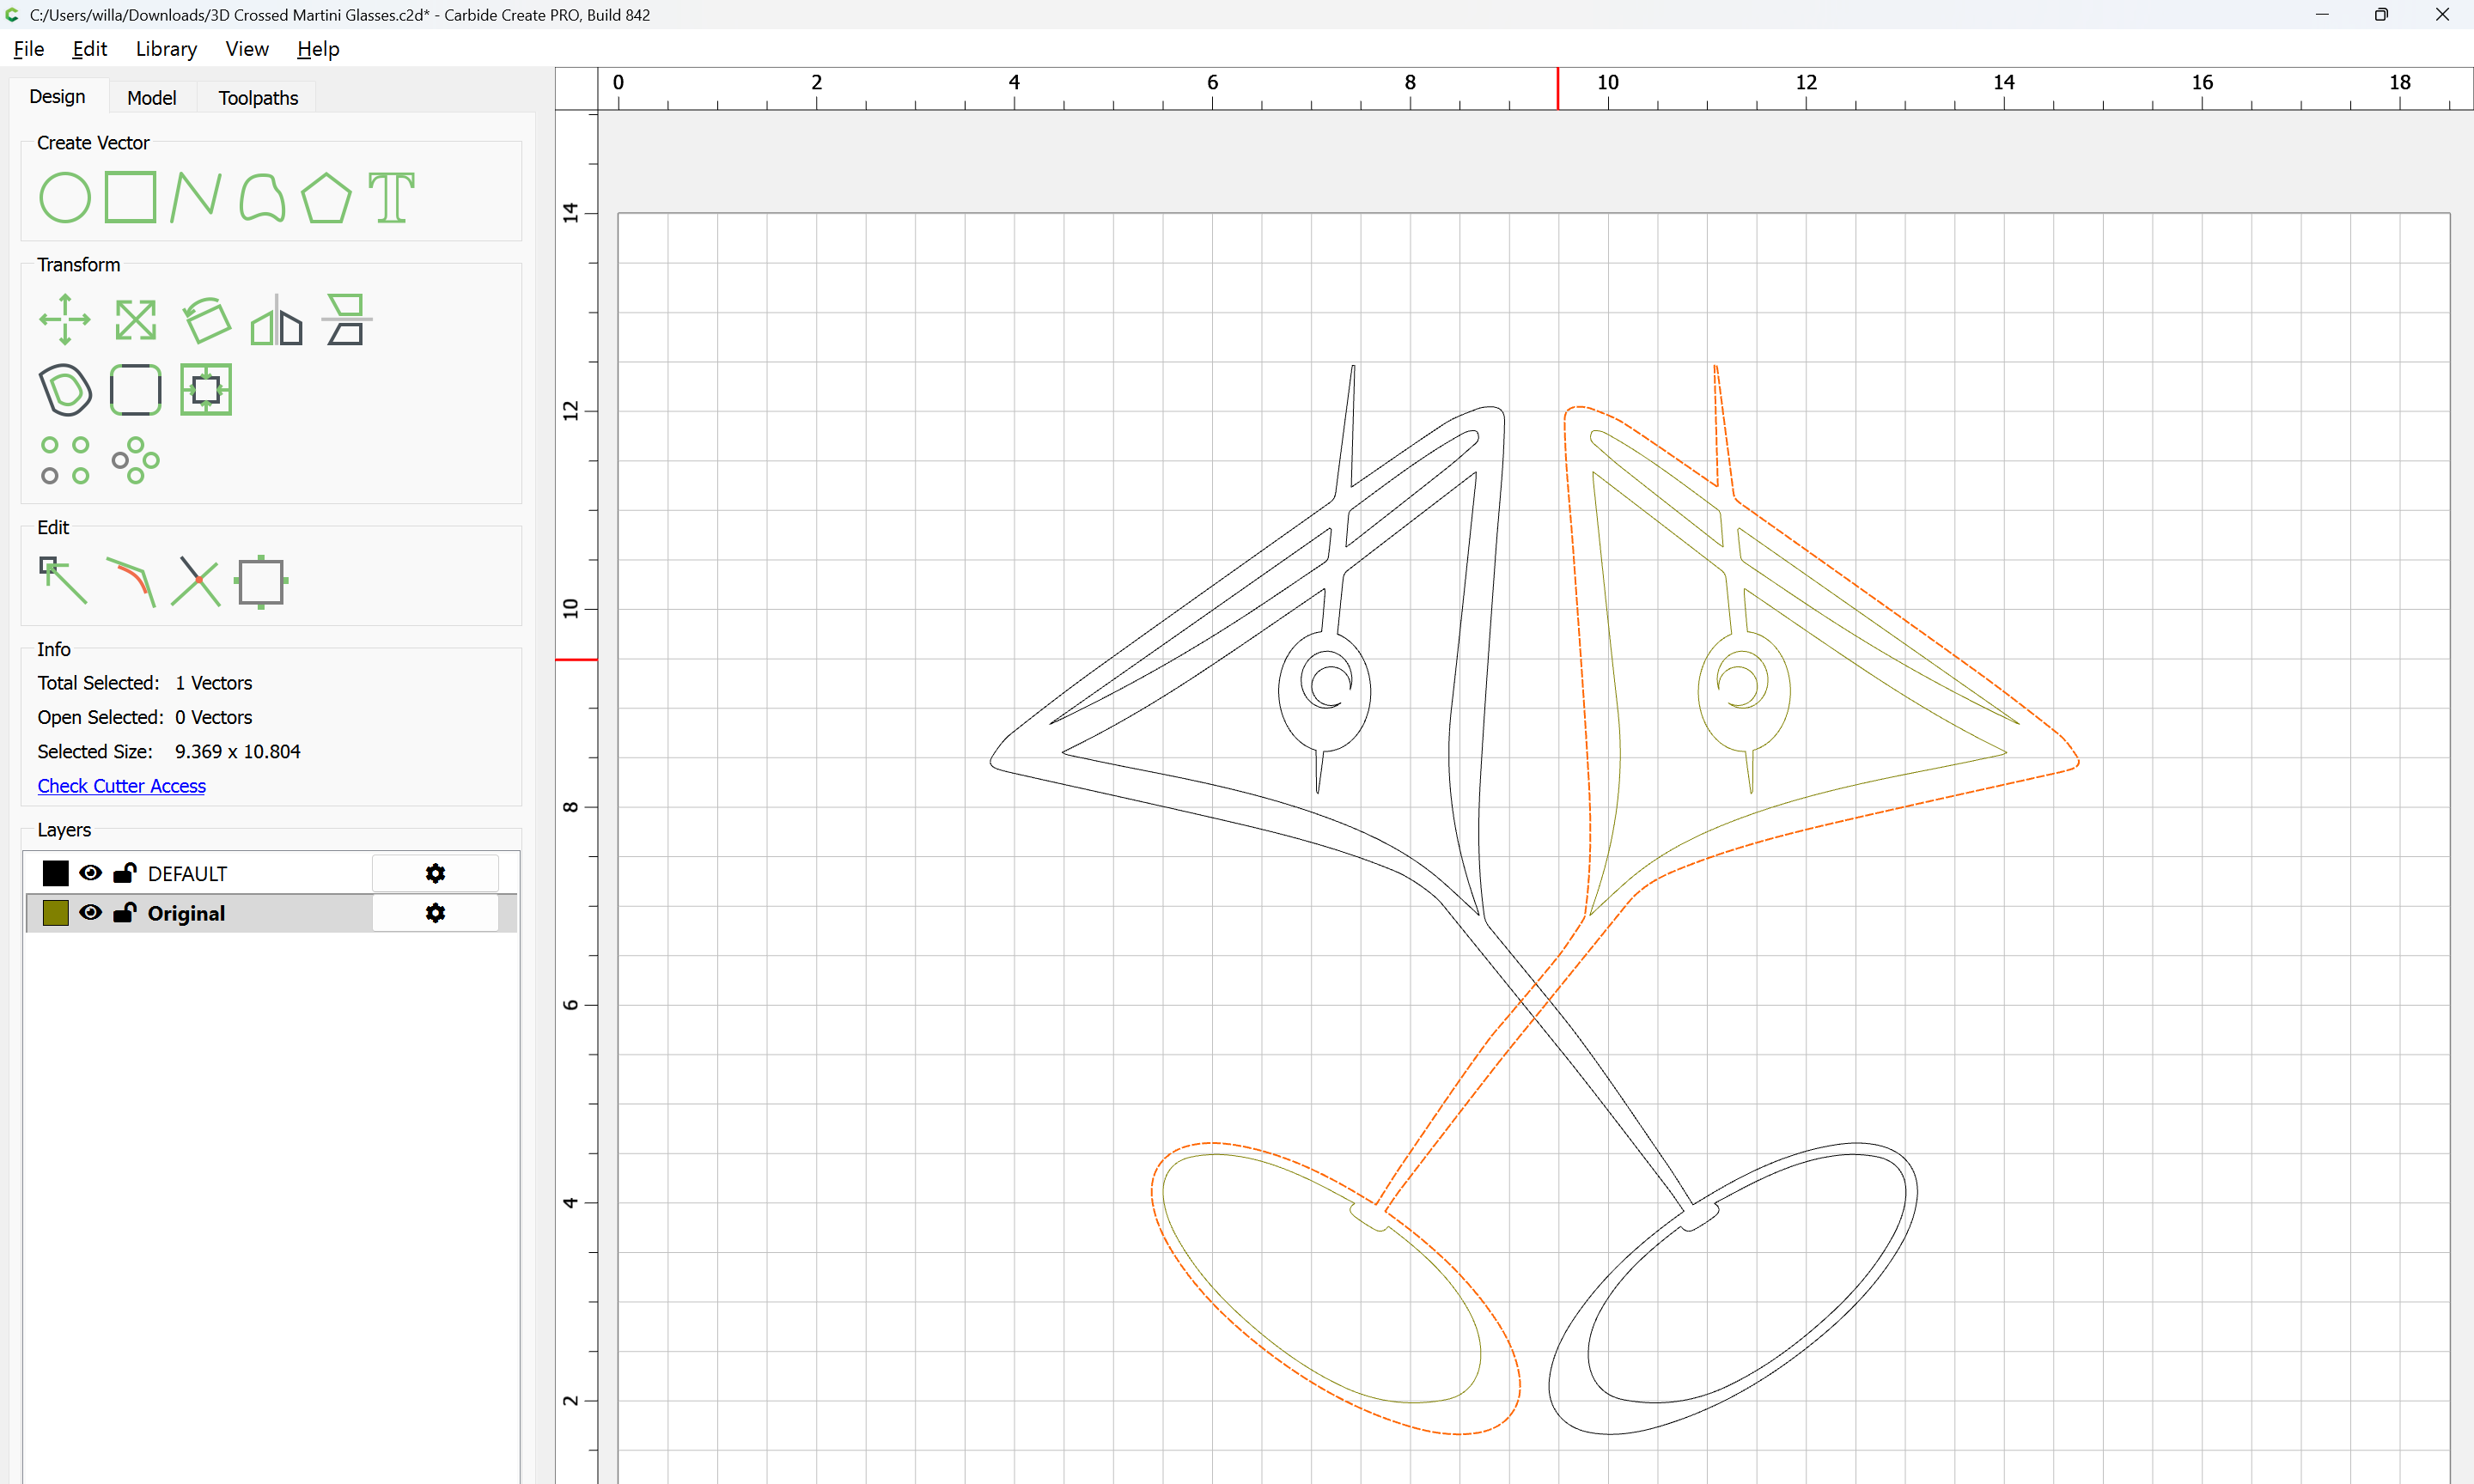Click the Check Cutter Access link
This screenshot has height=1484, width=2474.
coord(121,786)
